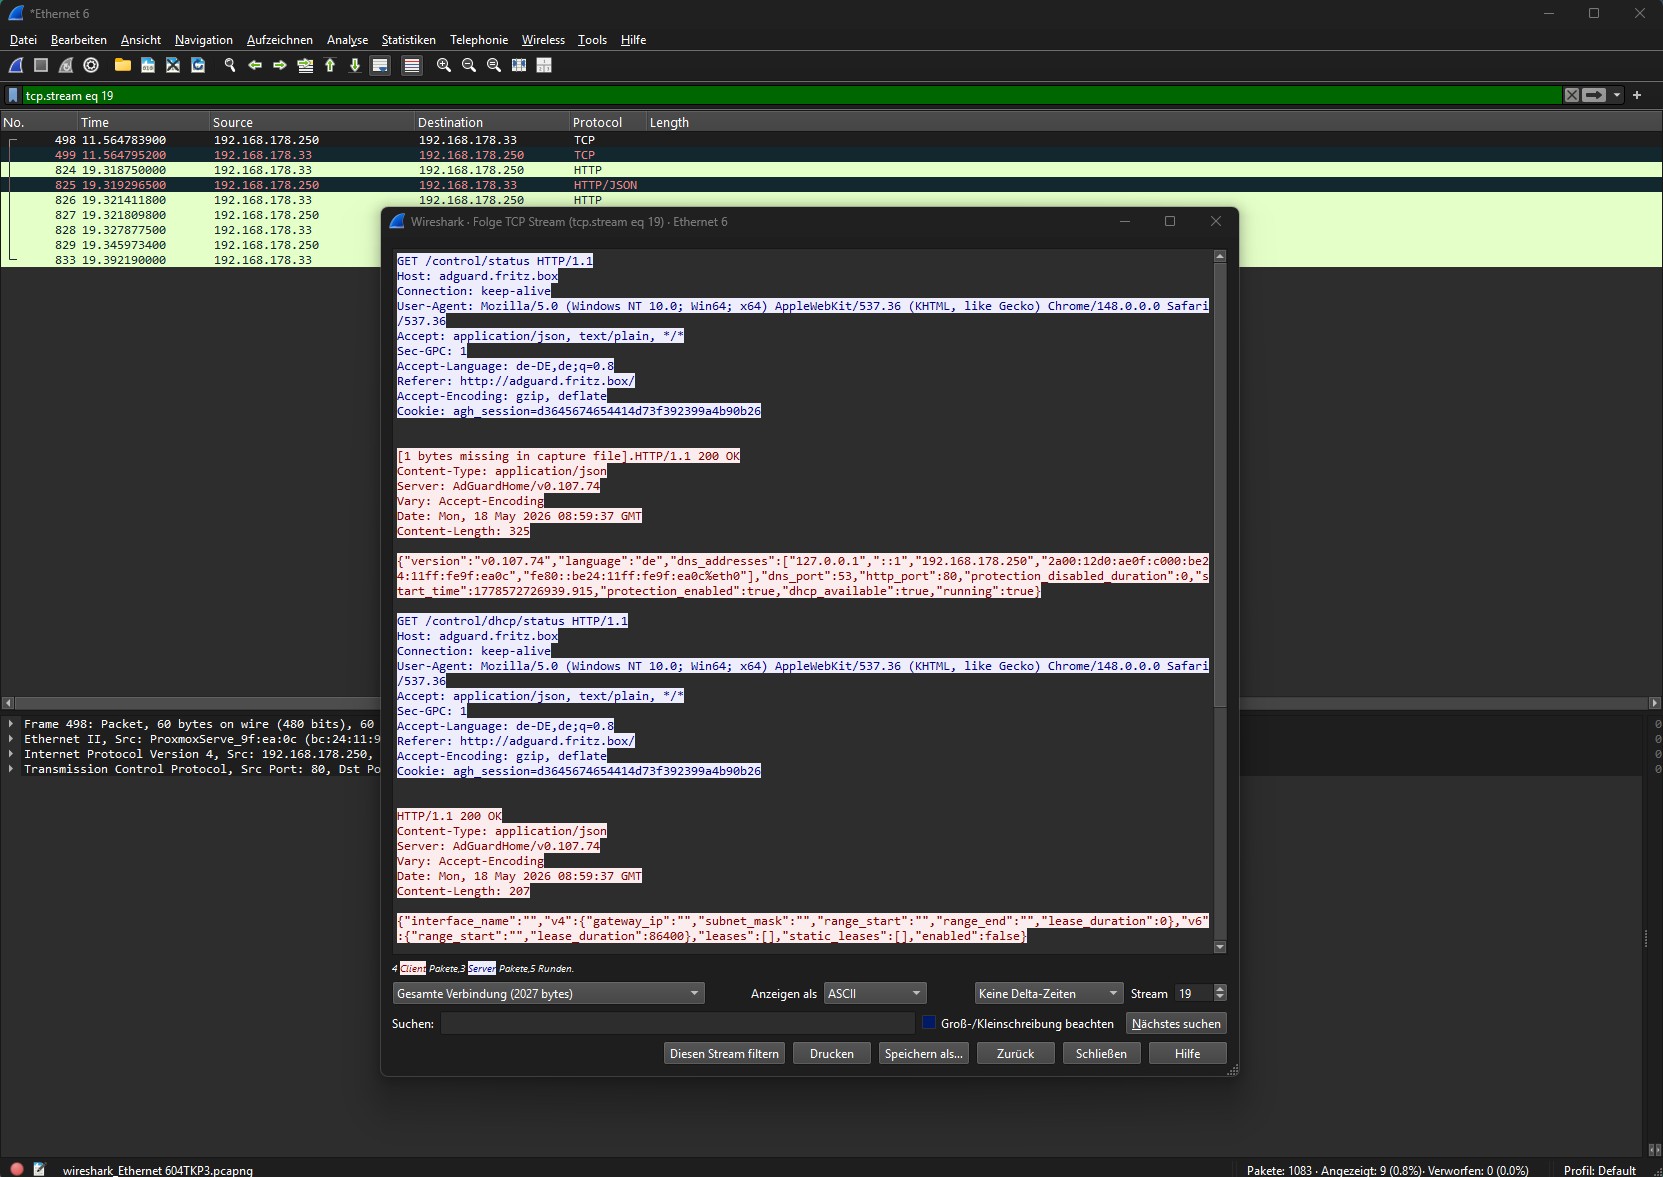This screenshot has width=1663, height=1177.
Task: Reload this capture file icon
Action: click(x=198, y=65)
